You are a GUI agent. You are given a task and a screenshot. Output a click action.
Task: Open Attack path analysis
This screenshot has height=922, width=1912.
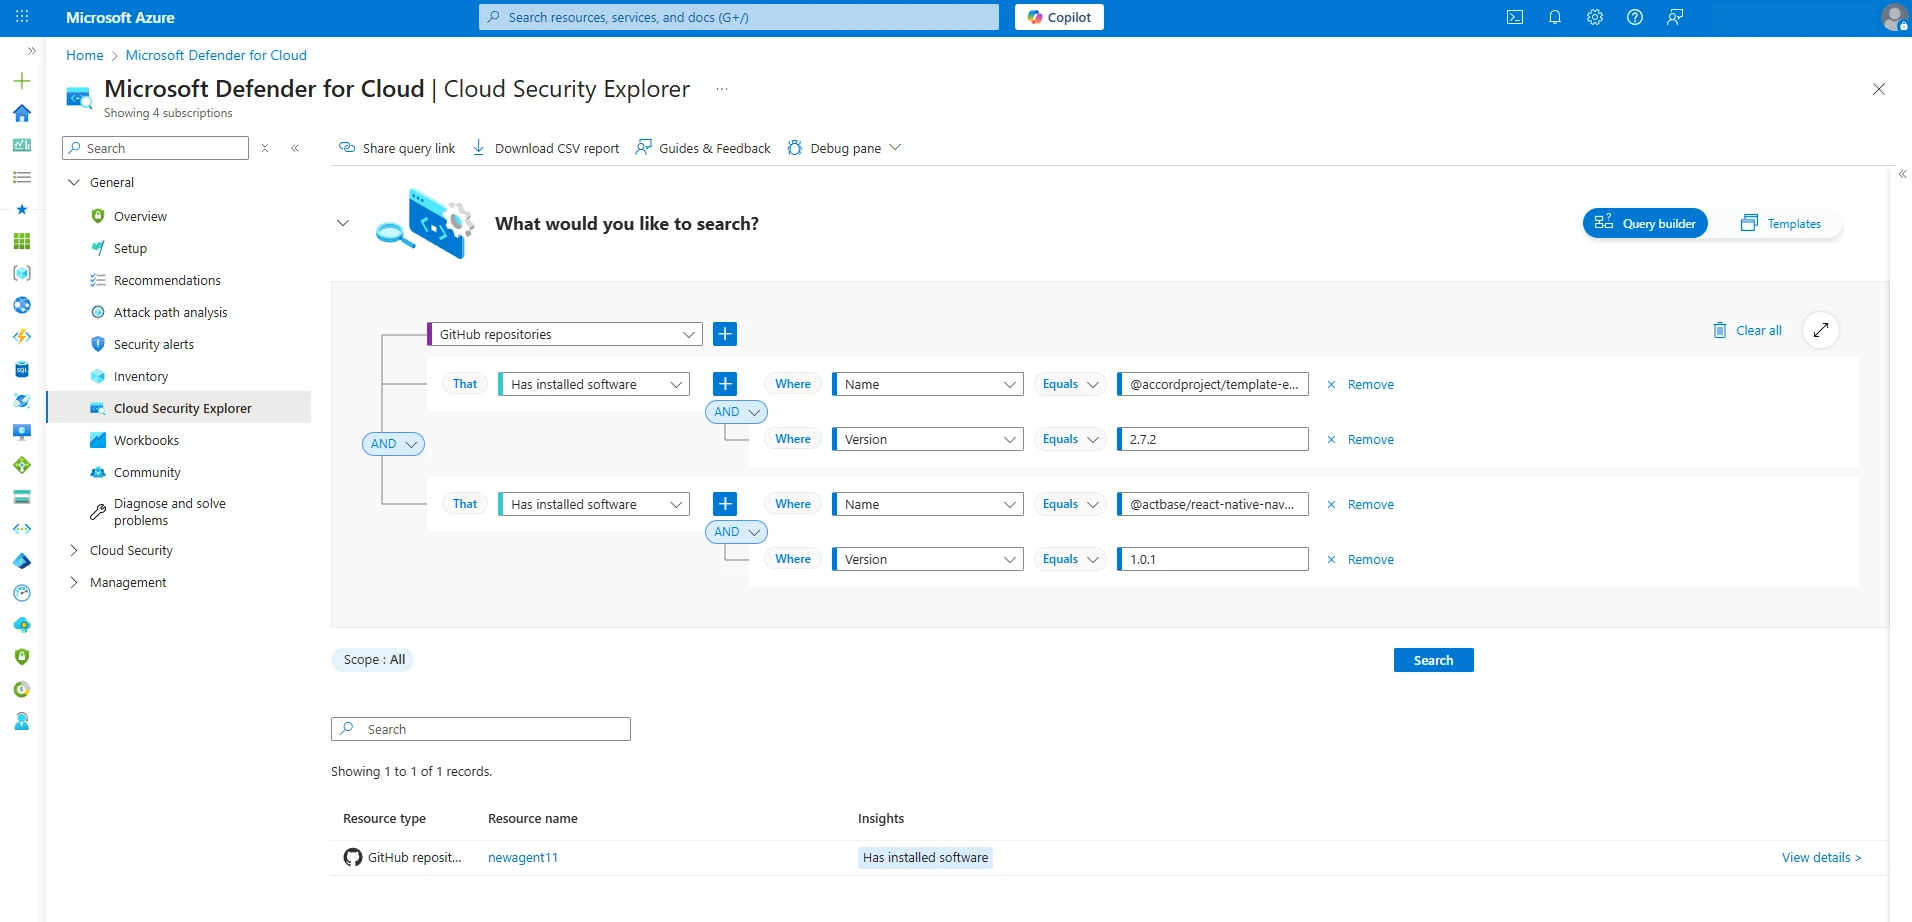point(170,312)
